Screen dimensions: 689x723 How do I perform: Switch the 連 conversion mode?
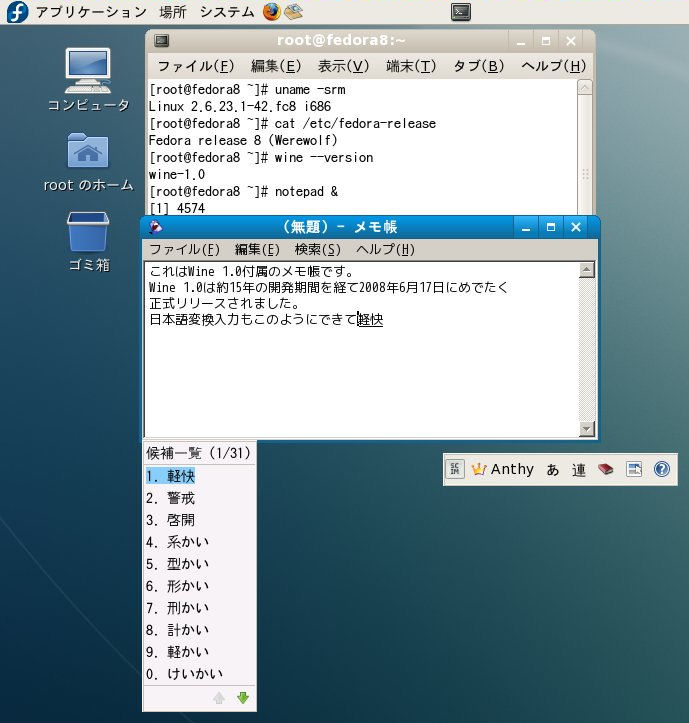(x=579, y=470)
